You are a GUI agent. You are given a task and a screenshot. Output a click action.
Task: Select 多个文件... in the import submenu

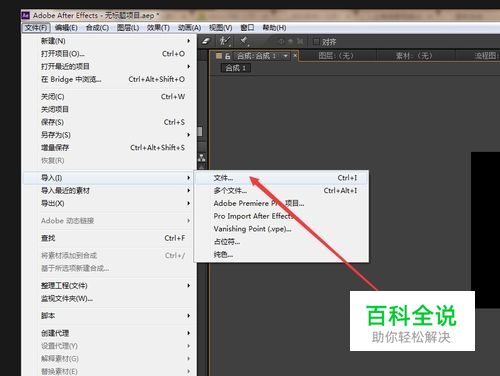(282, 191)
